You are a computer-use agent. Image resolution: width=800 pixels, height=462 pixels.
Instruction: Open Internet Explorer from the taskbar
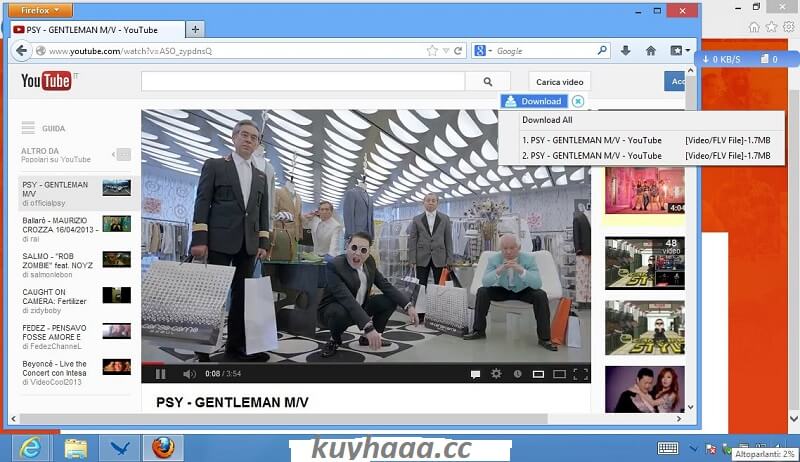click(x=31, y=448)
